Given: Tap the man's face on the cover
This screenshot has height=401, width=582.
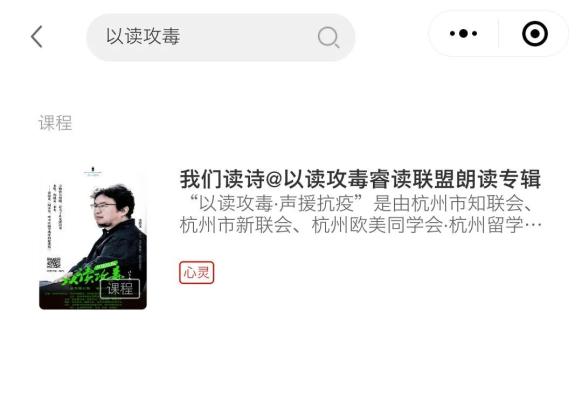Looking at the screenshot, I should 105,209.
